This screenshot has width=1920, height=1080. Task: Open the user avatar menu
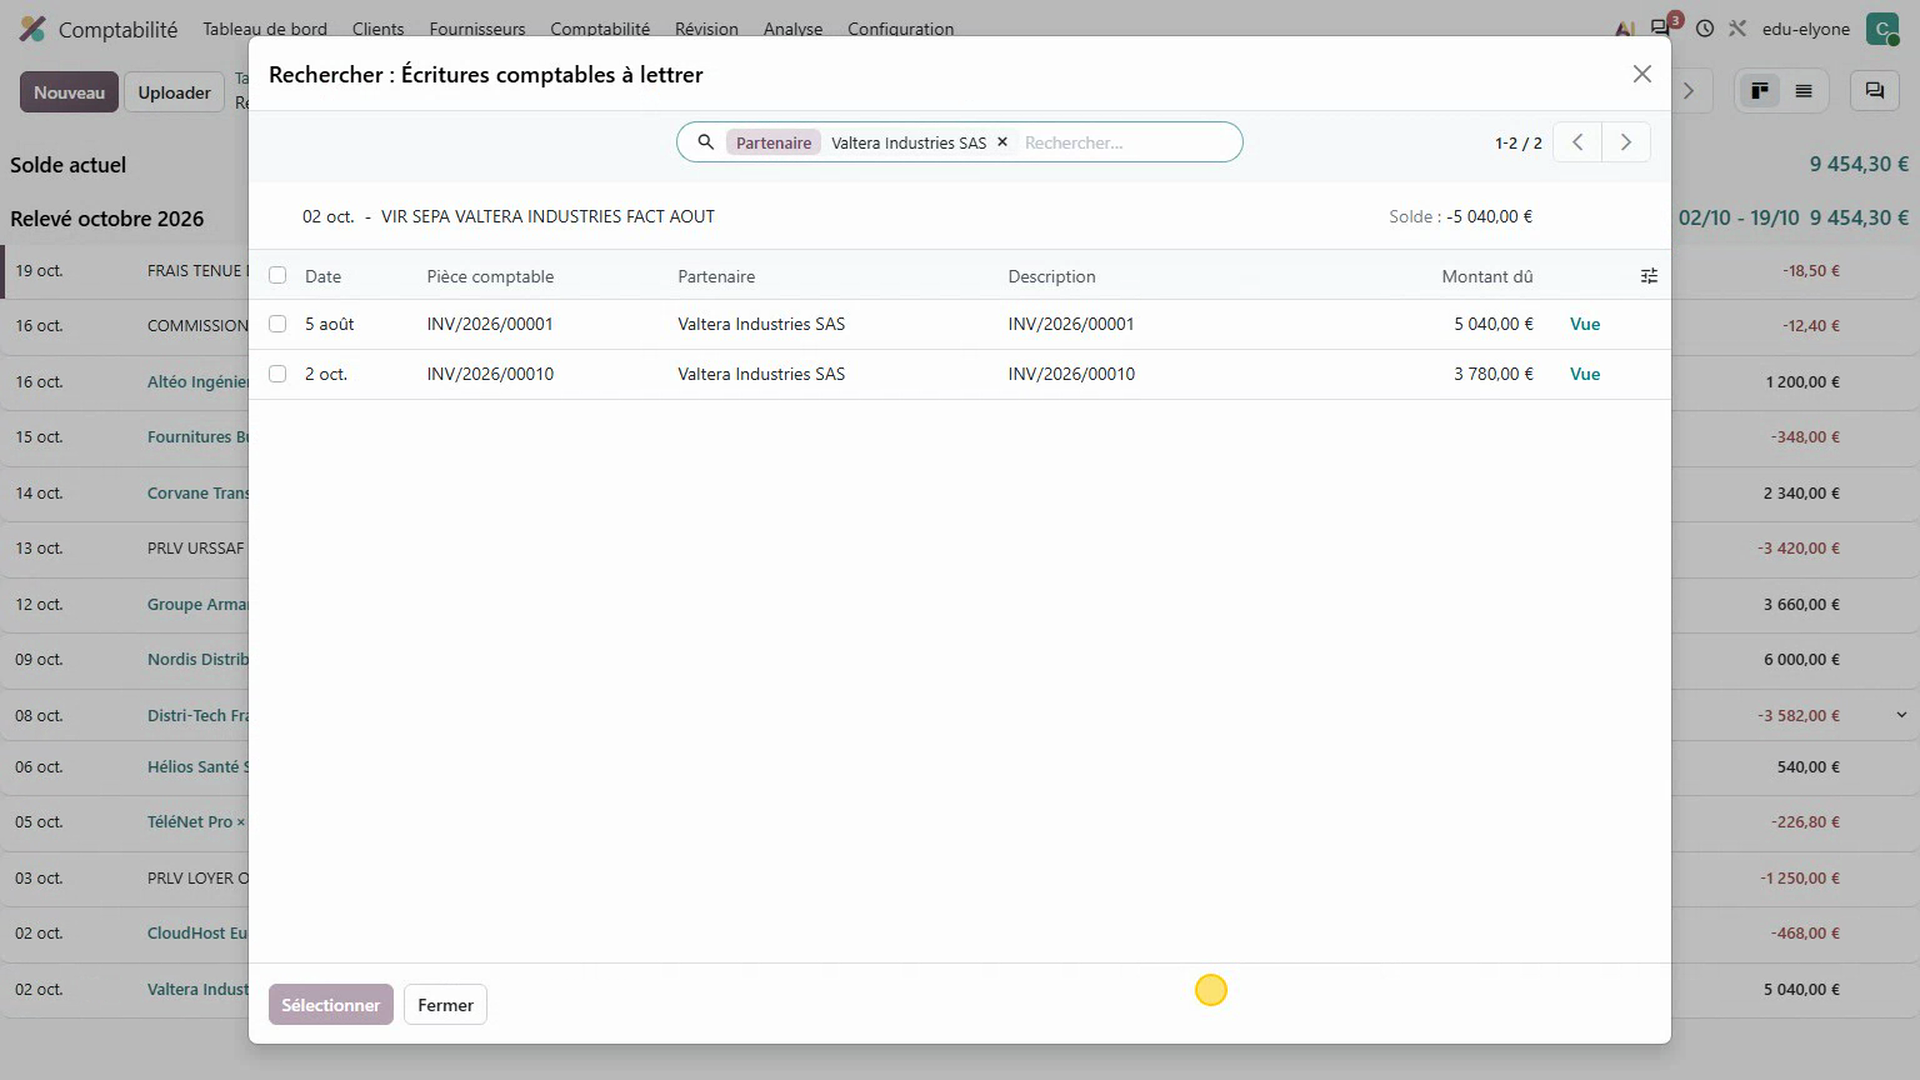(1883, 29)
